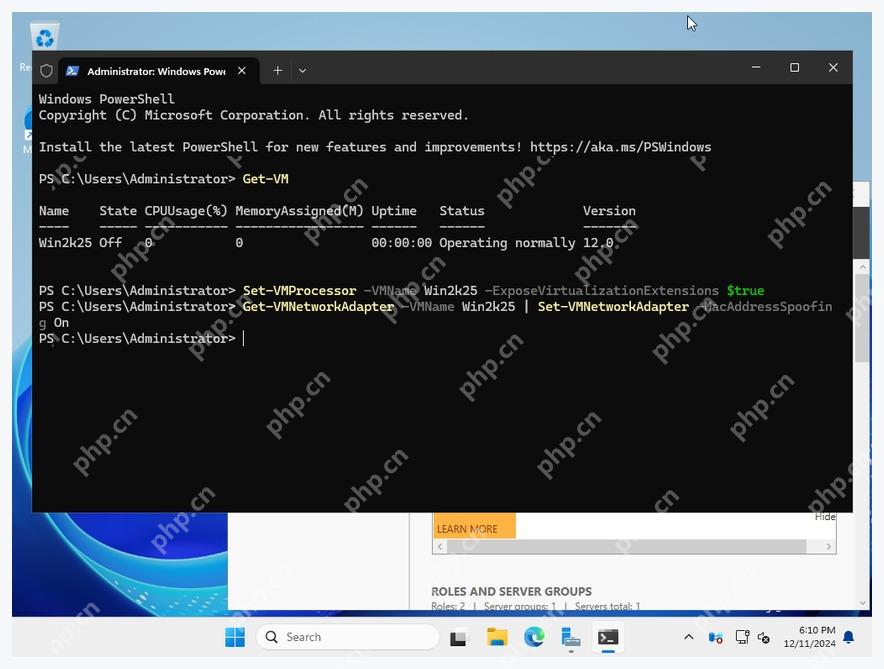Click the Operating normally status text
Viewport: 884px width, 669px height.
point(507,243)
